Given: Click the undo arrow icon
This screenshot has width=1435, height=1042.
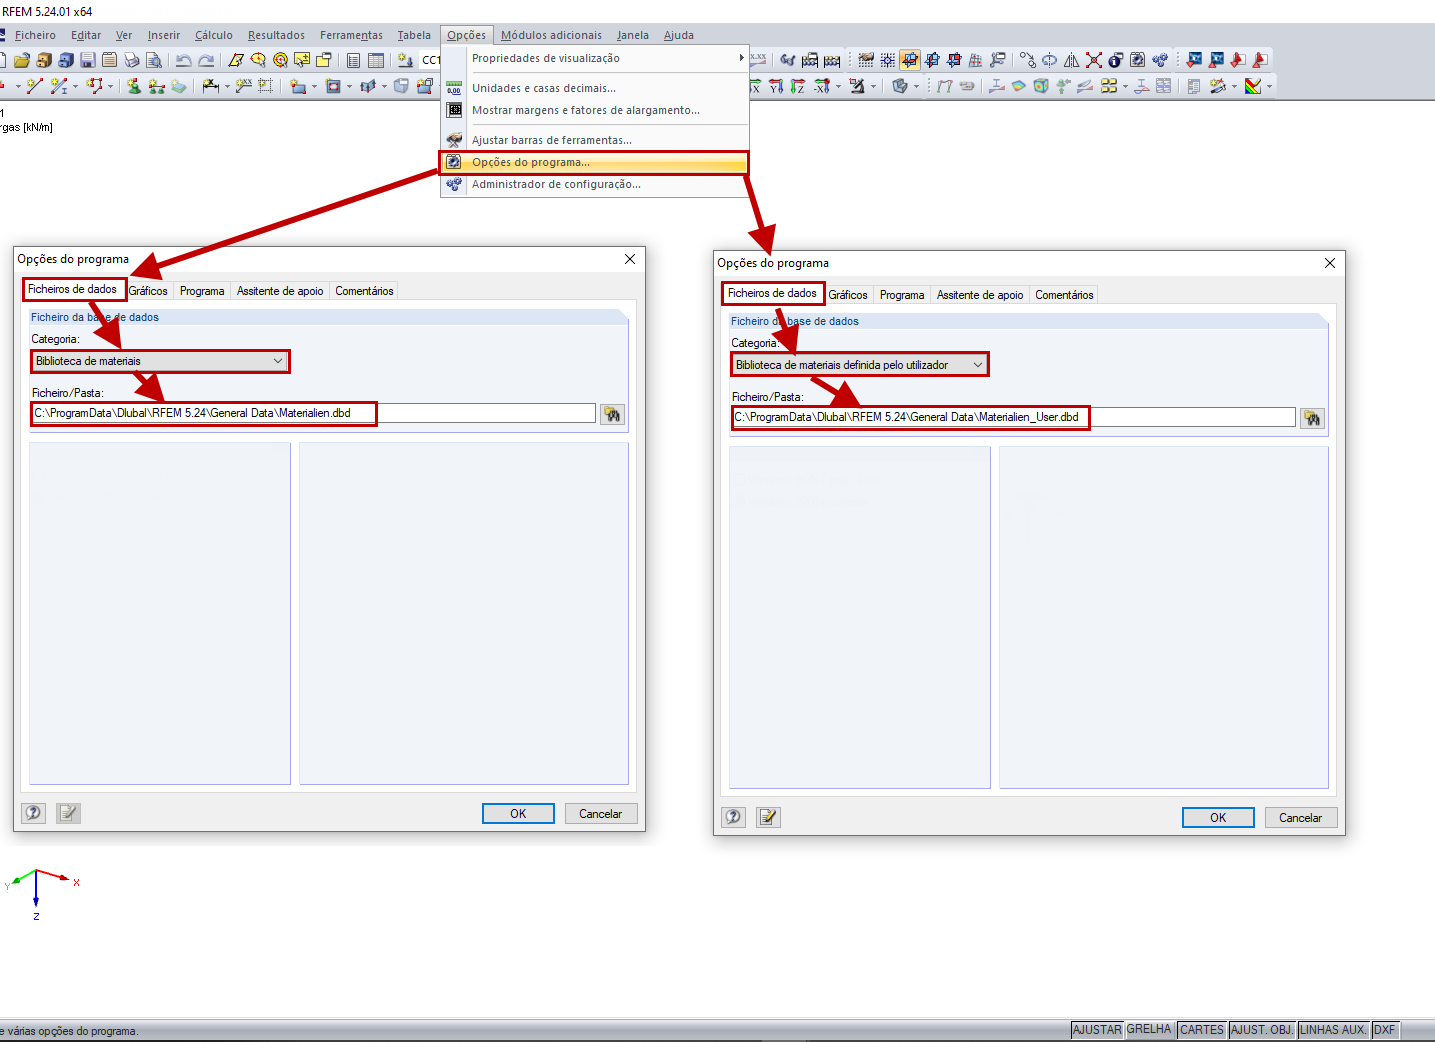Looking at the screenshot, I should coord(183,61).
